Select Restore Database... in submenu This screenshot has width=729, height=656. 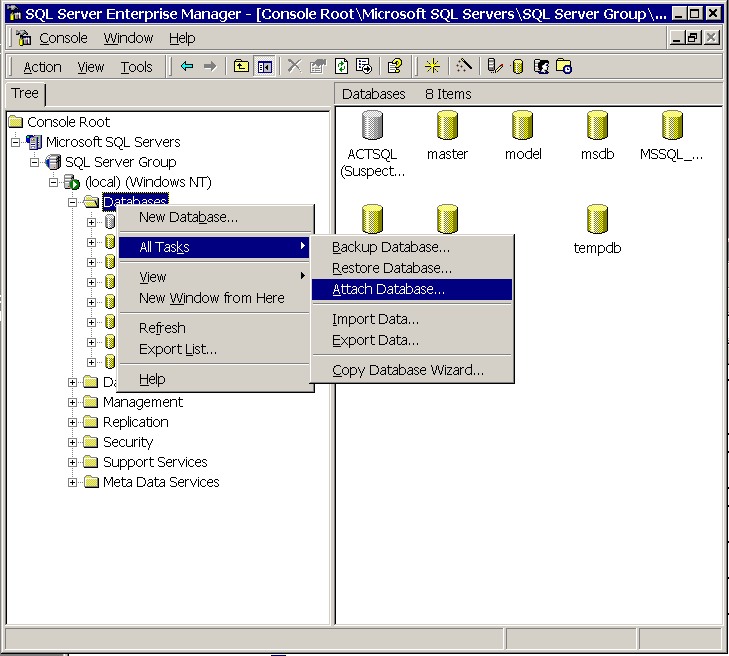click(412, 268)
